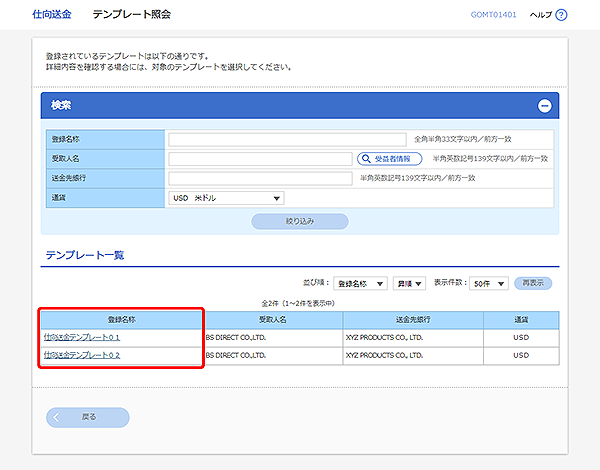Open 受益者情報 lookup with magnifier icon
This screenshot has height=470, width=600.
389,158
